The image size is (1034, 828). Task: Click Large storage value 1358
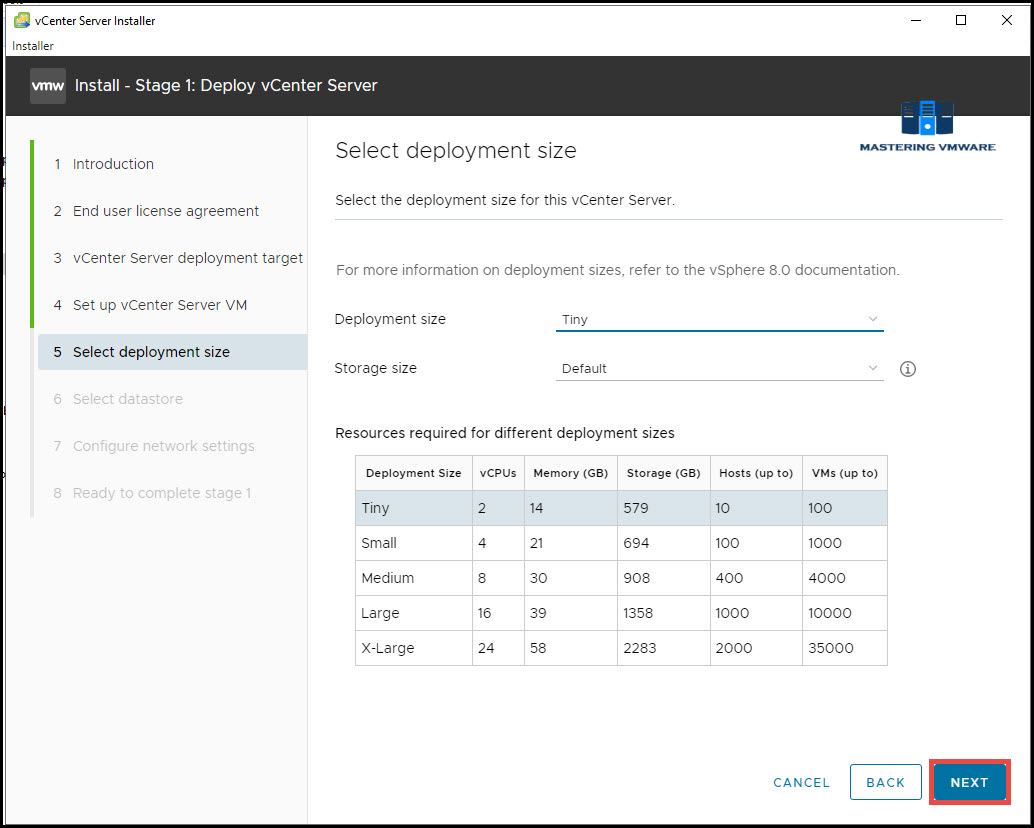[x=638, y=613]
